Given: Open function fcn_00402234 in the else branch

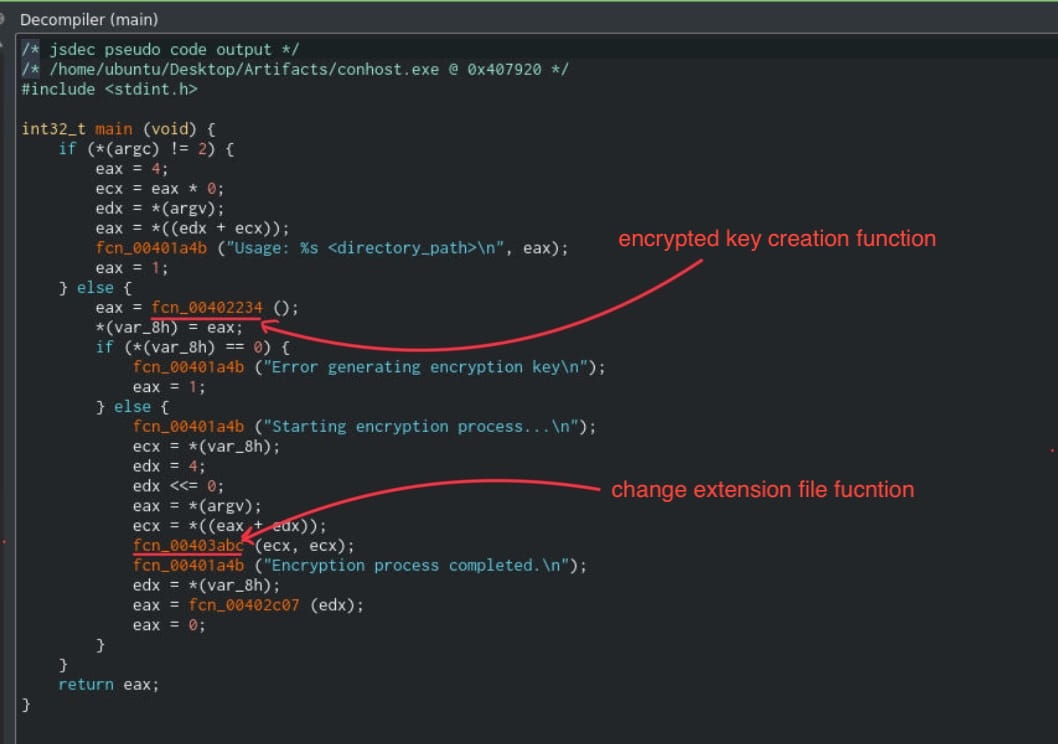Looking at the screenshot, I should pos(205,307).
